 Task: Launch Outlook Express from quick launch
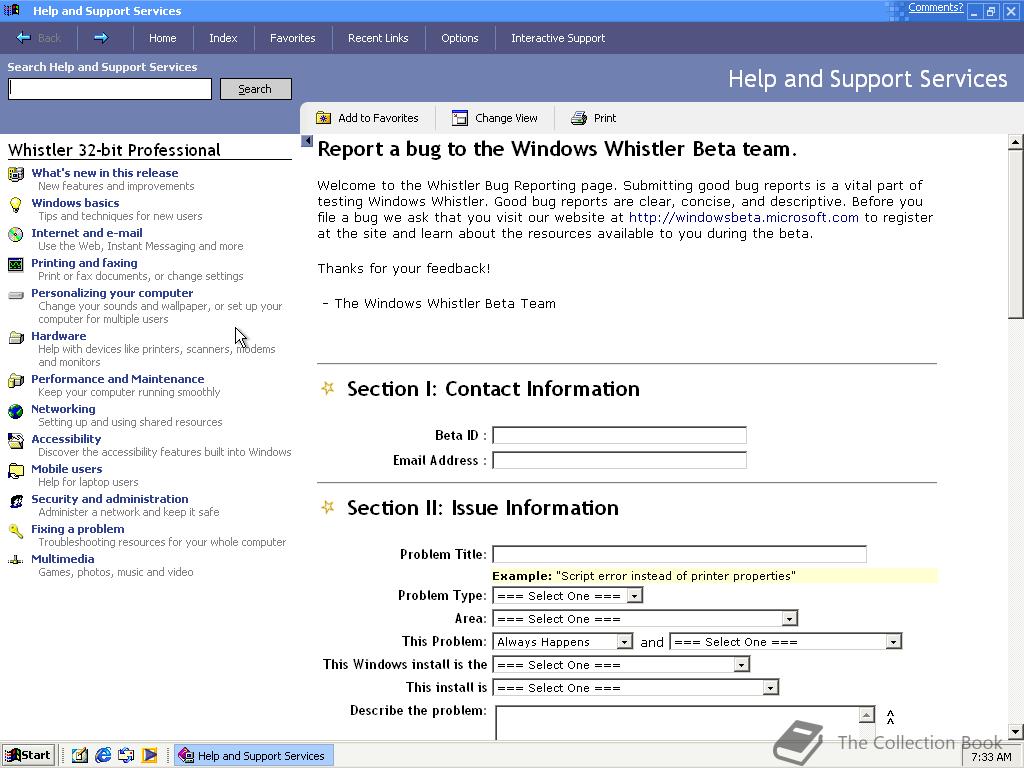click(x=126, y=756)
